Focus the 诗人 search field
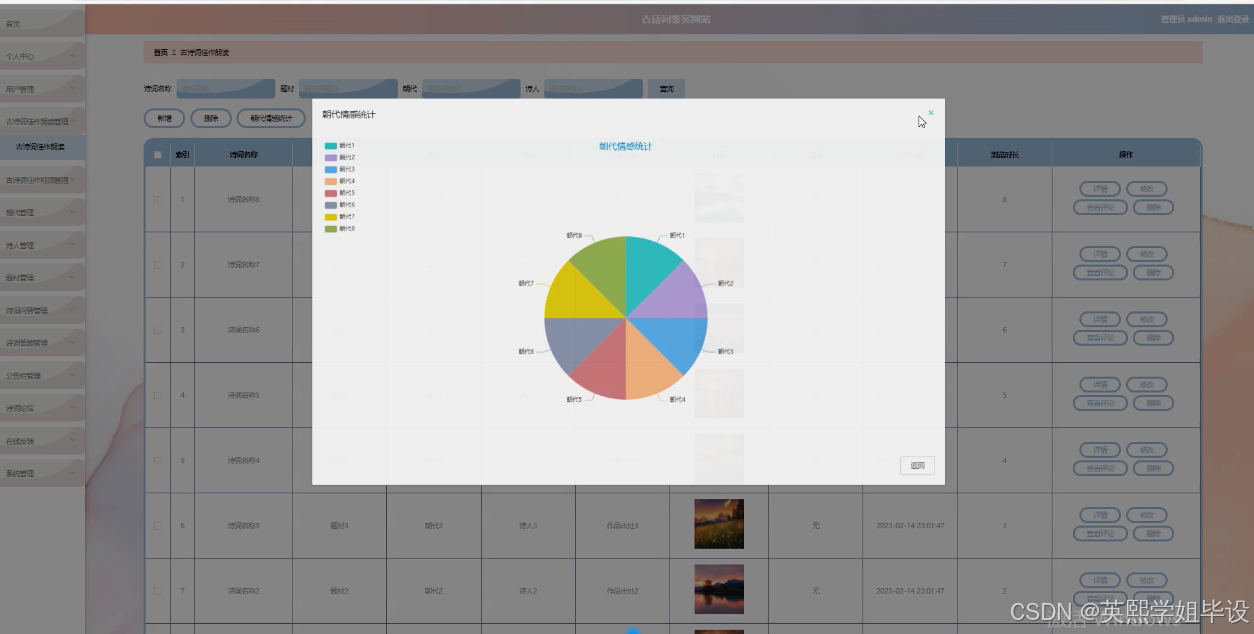The width and height of the screenshot is (1254, 634). coord(593,89)
